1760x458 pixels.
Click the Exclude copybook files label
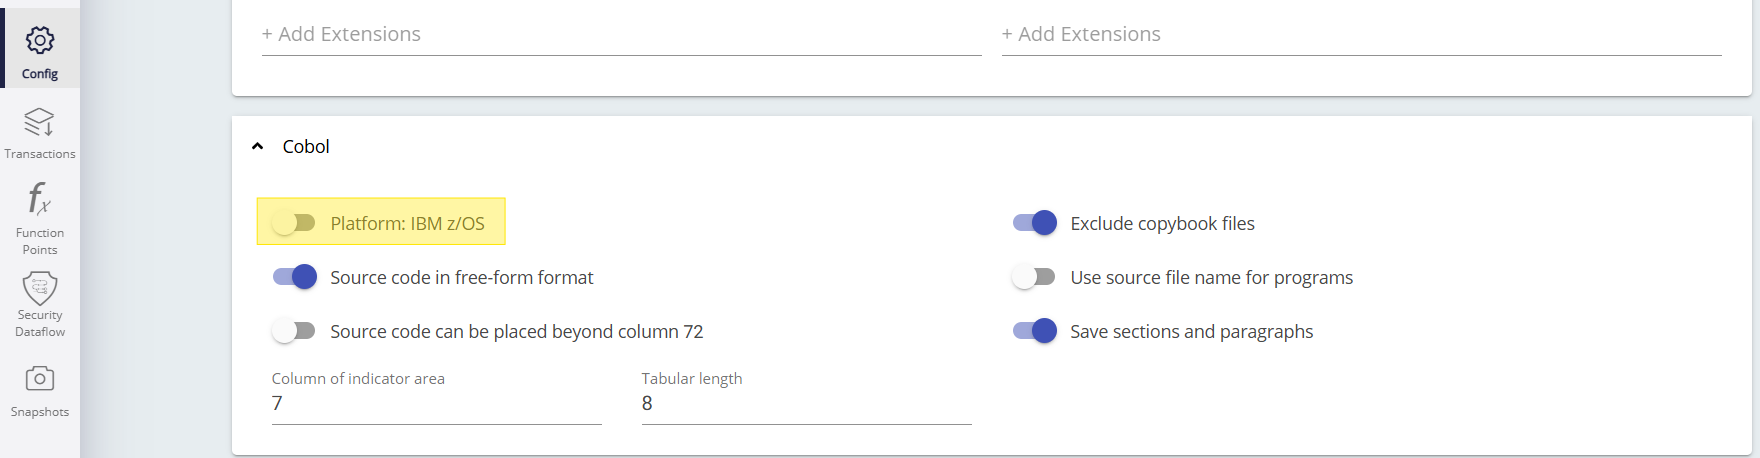pyautogui.click(x=1162, y=224)
